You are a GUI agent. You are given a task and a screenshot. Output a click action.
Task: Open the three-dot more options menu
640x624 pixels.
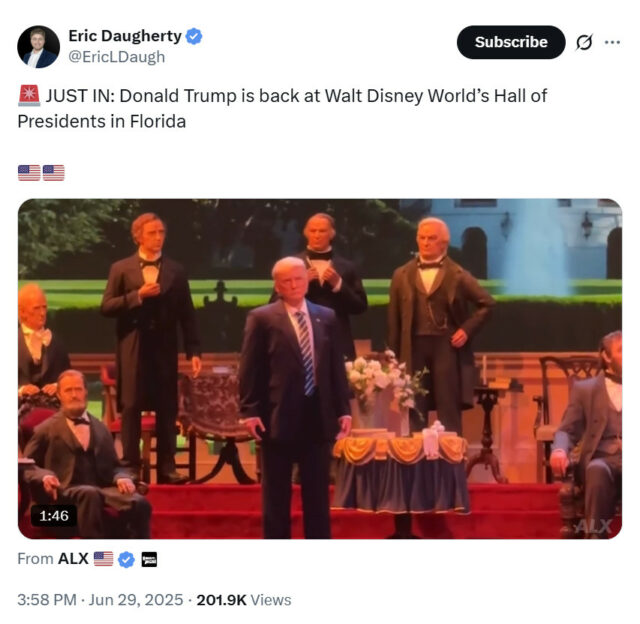[x=612, y=42]
